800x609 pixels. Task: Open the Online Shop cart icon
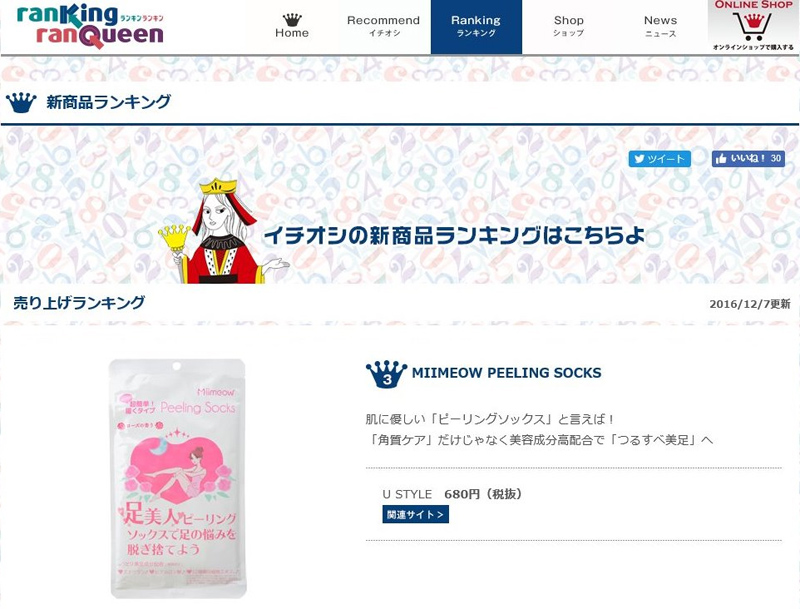pos(754,27)
